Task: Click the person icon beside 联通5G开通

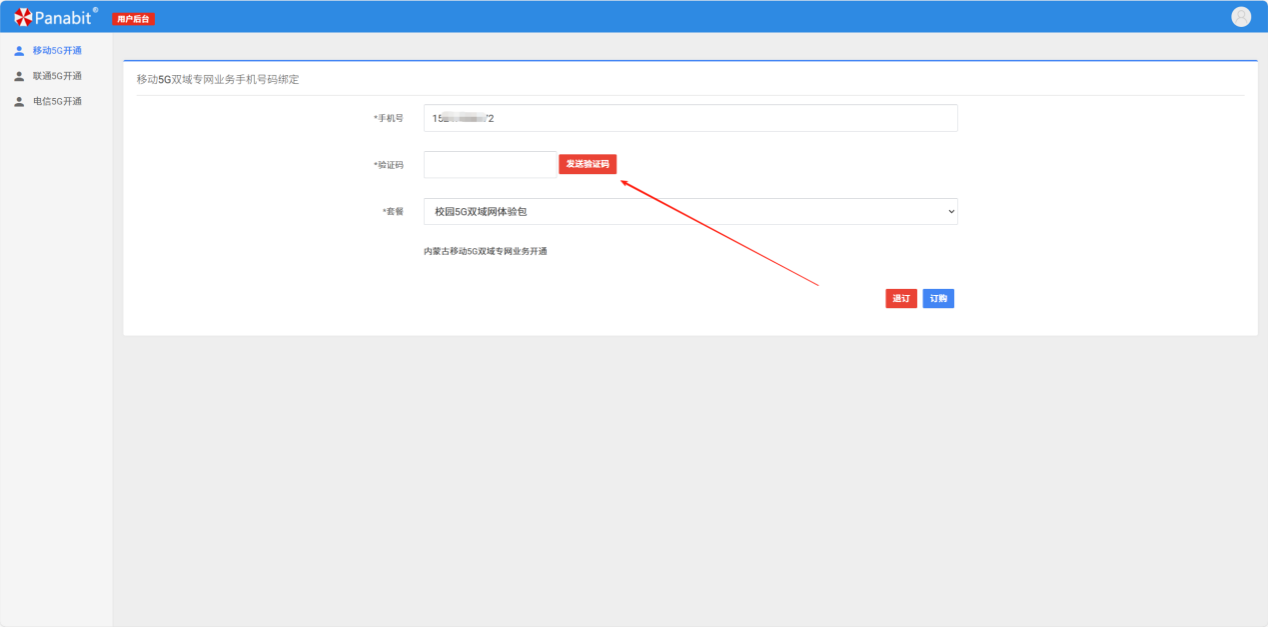Action: (x=19, y=76)
